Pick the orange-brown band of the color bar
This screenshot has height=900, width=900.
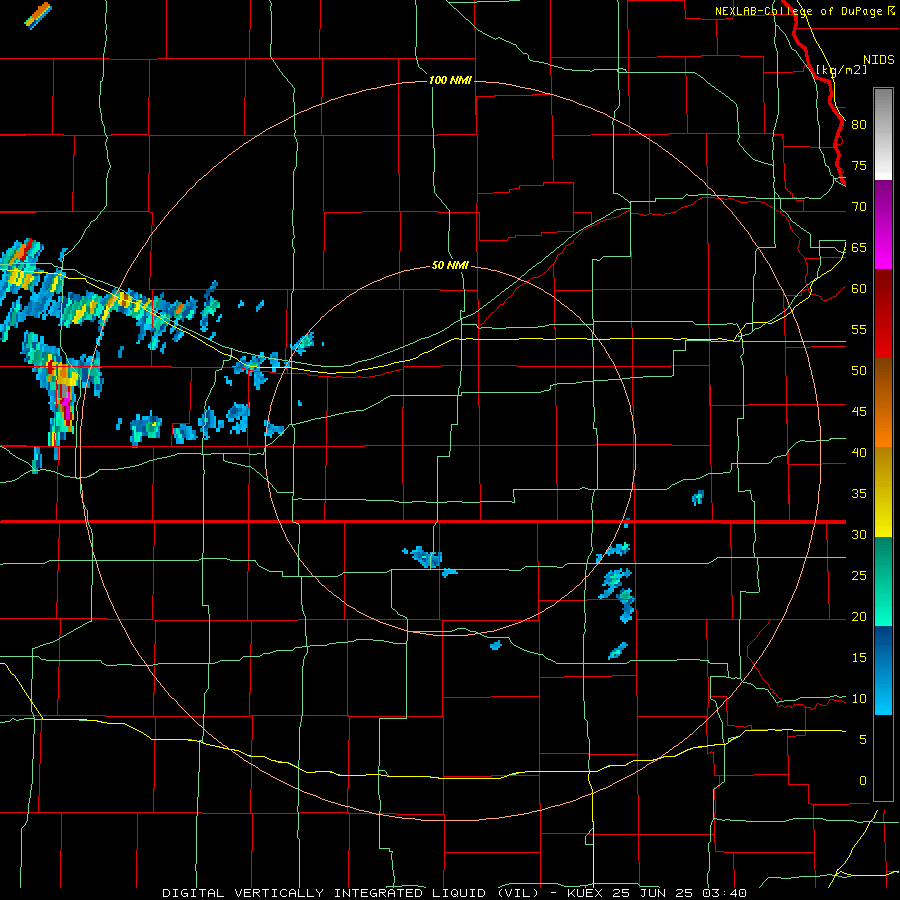click(x=883, y=403)
